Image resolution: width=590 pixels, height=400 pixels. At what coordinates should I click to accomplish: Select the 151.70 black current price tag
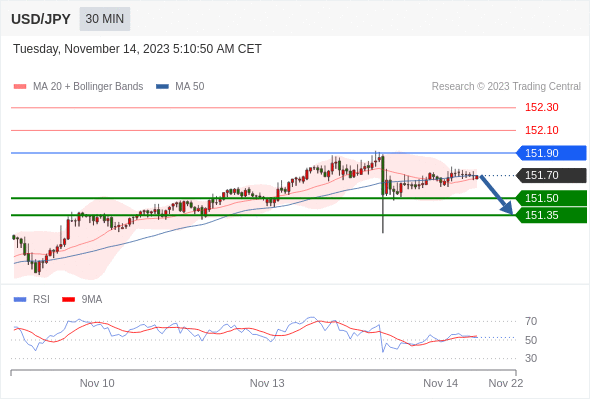tap(551, 175)
